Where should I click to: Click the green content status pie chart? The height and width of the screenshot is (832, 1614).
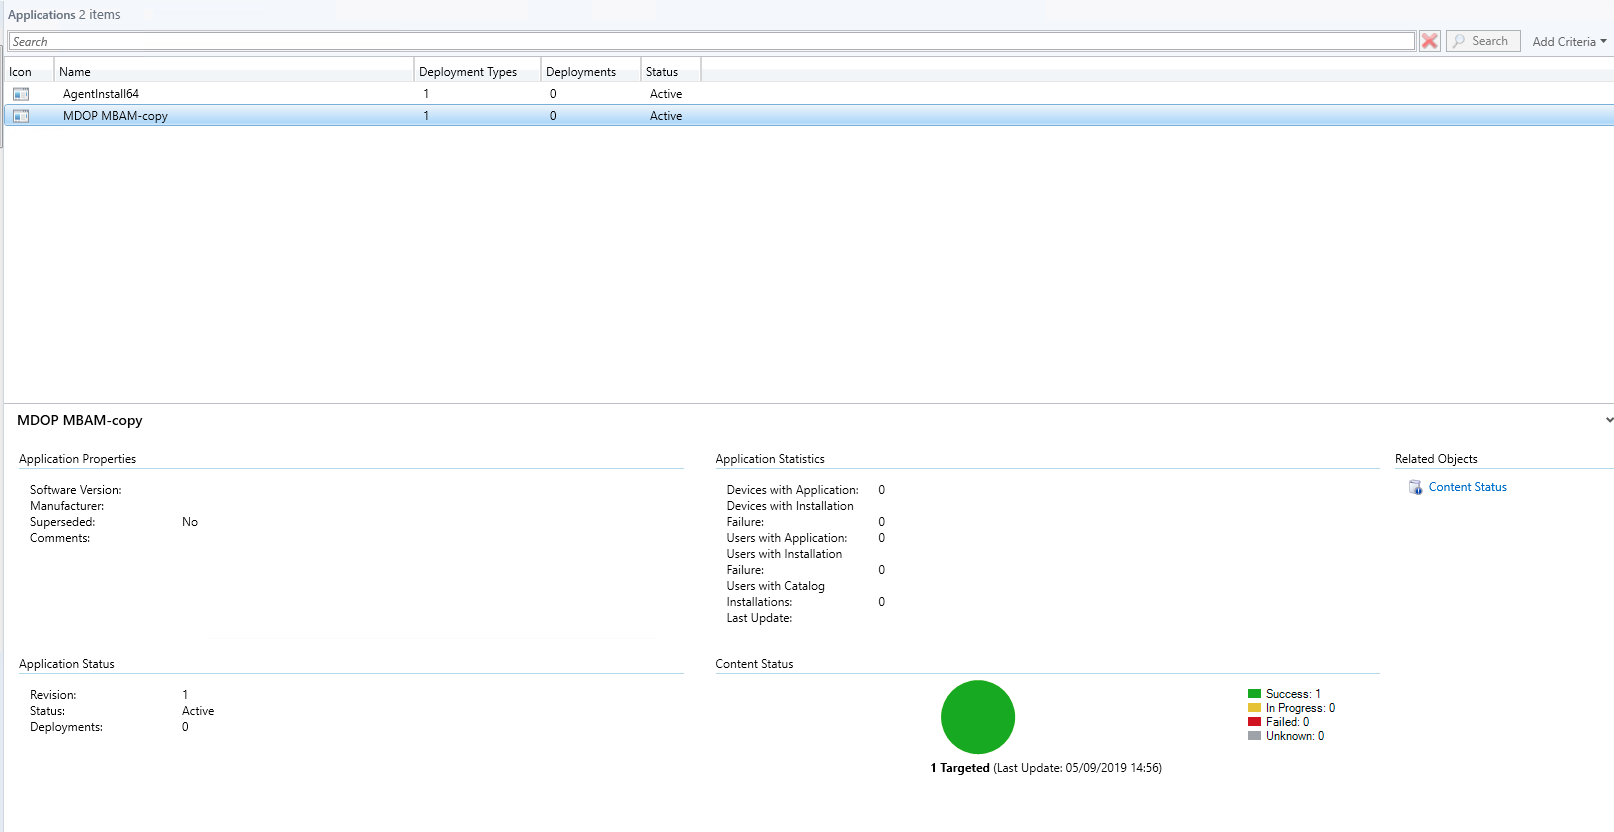point(977,717)
